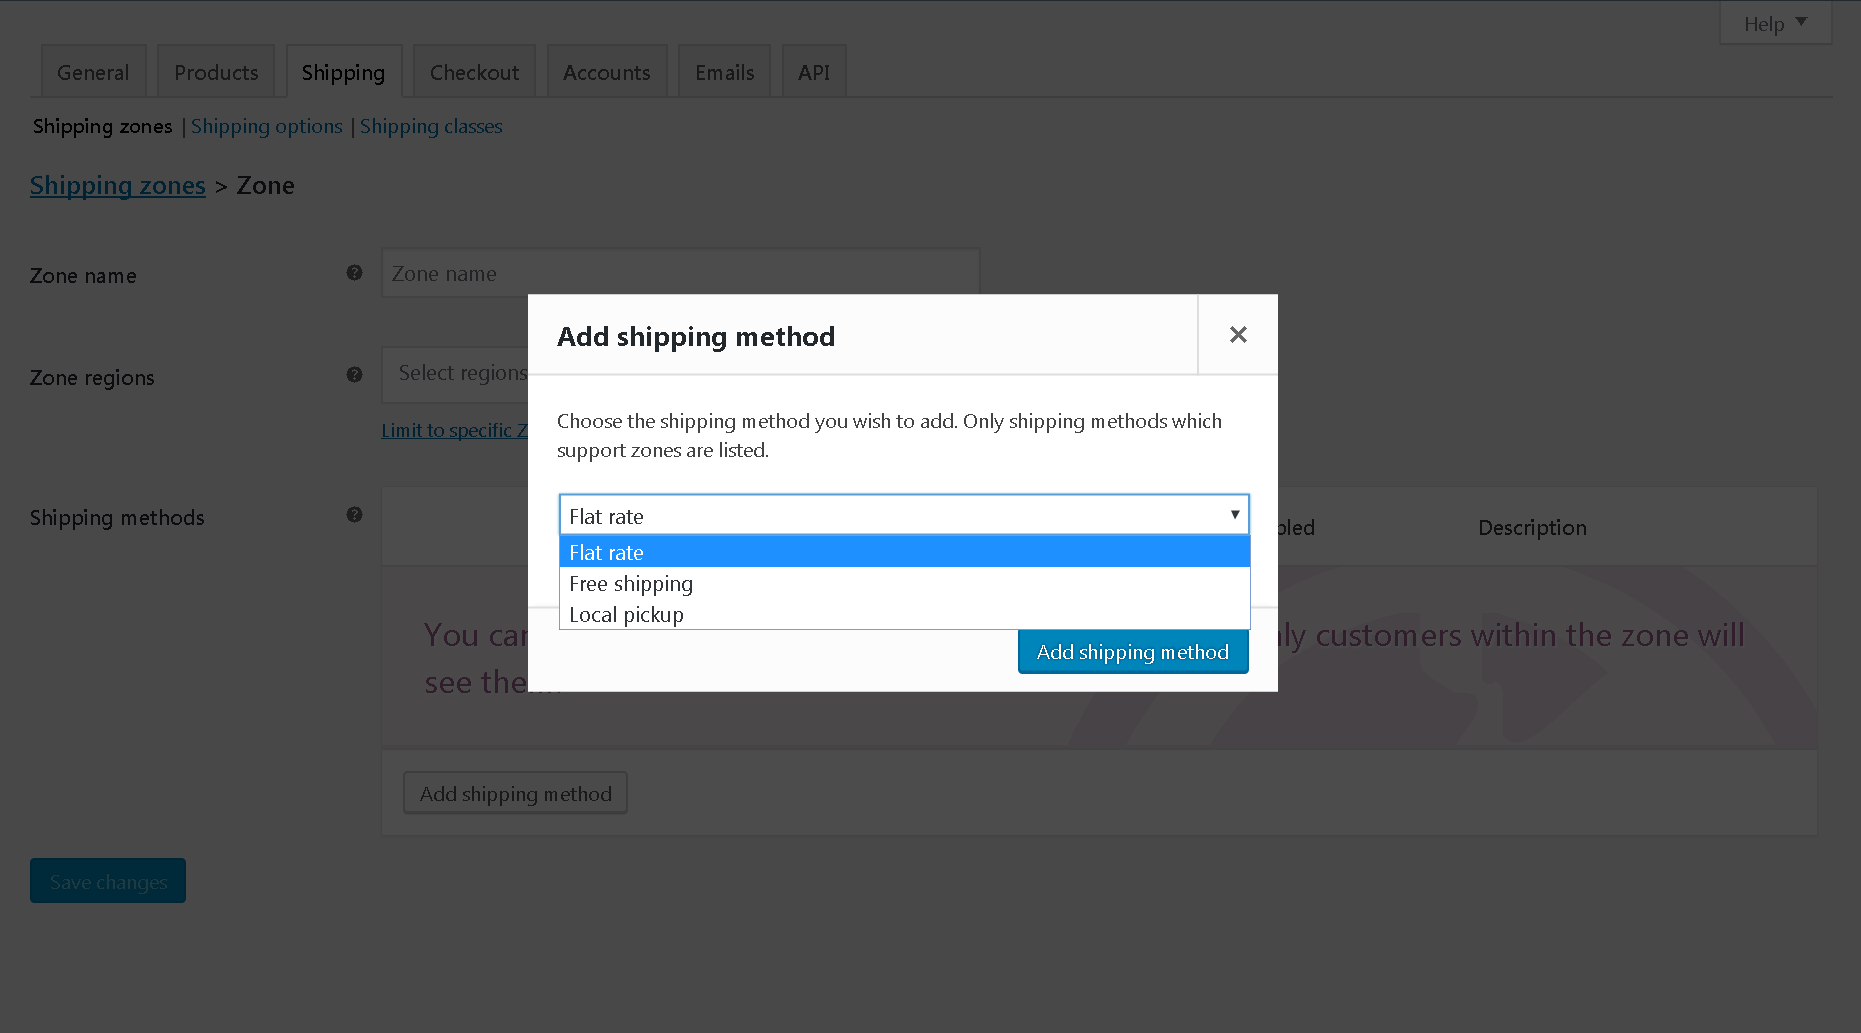The image size is (1861, 1033).
Task: Focus the Zone name input field
Action: point(680,273)
